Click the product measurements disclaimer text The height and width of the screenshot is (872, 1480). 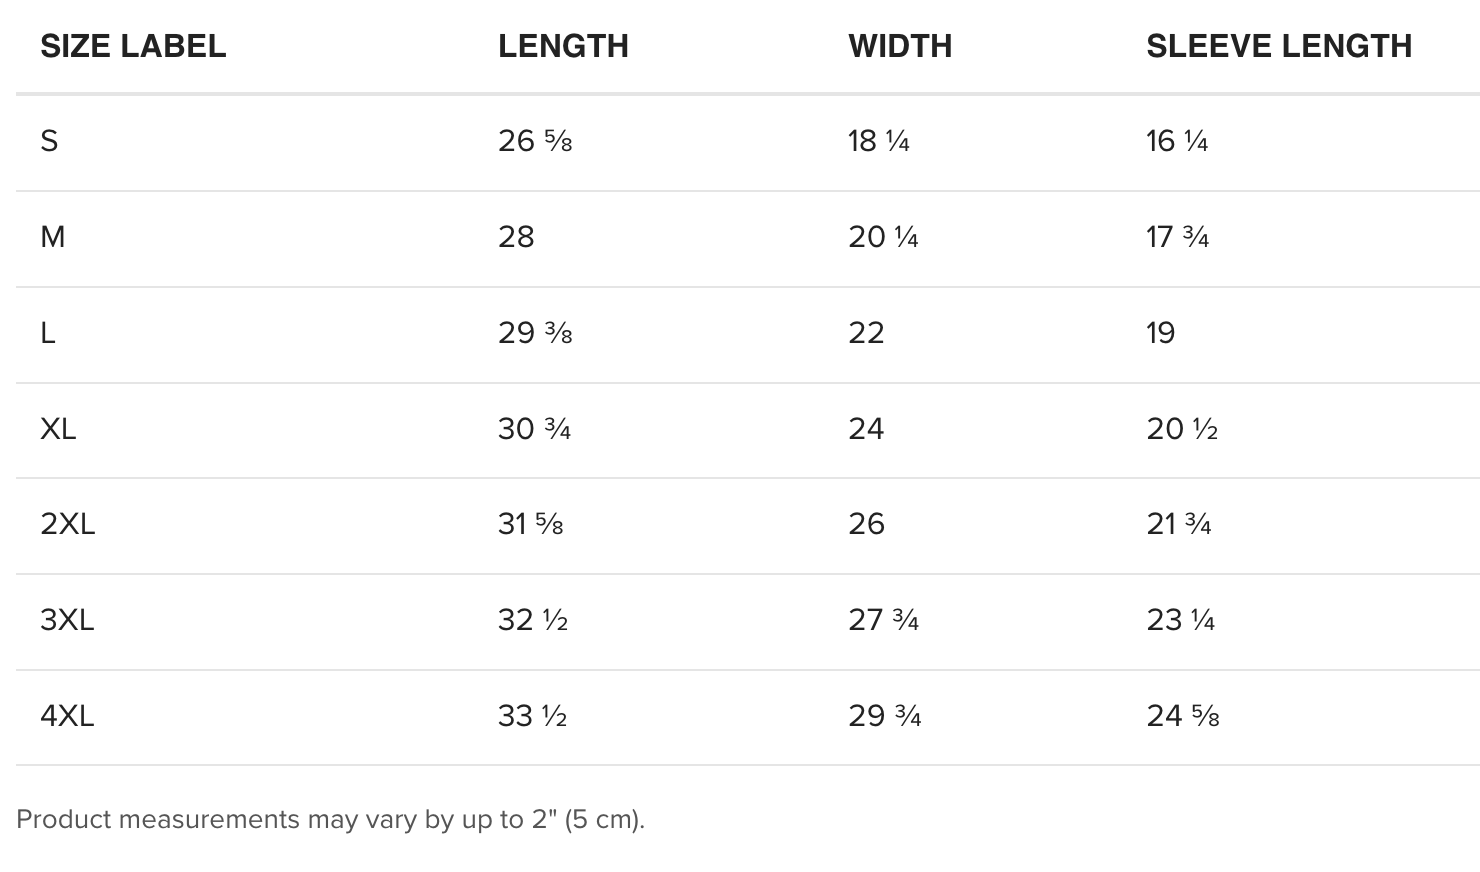pos(331,819)
